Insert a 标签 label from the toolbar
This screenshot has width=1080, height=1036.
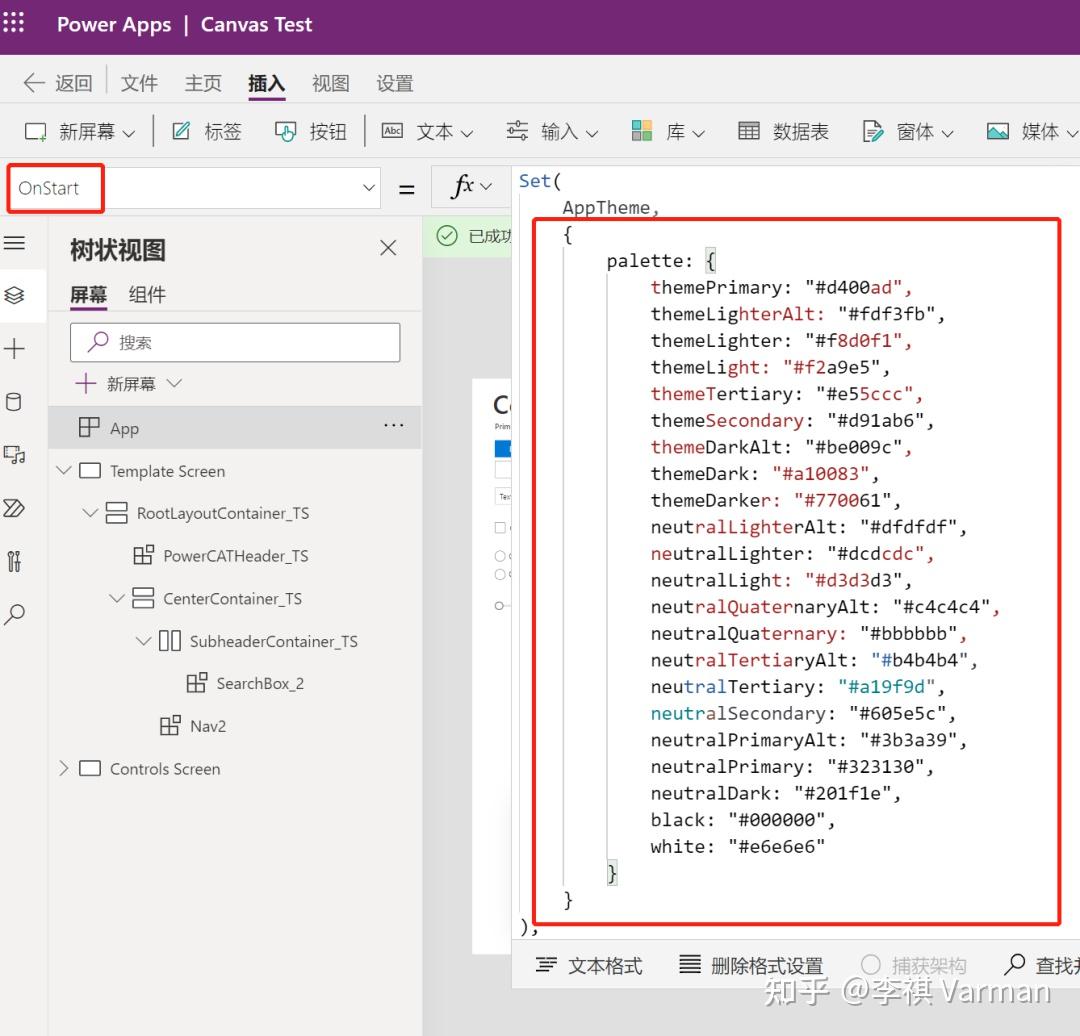point(206,130)
